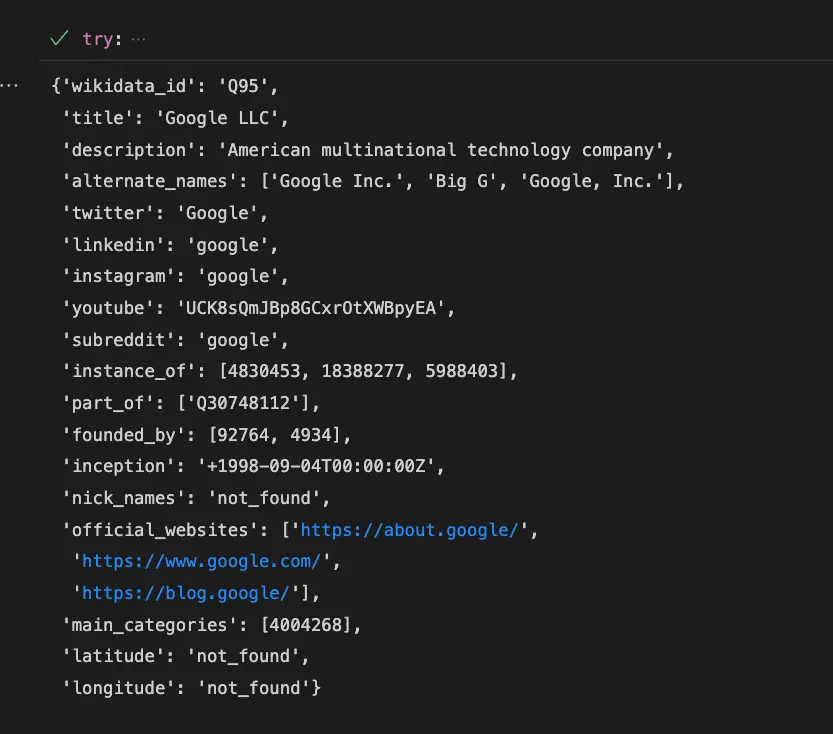Click the 'try' keyword in the cell

point(98,39)
